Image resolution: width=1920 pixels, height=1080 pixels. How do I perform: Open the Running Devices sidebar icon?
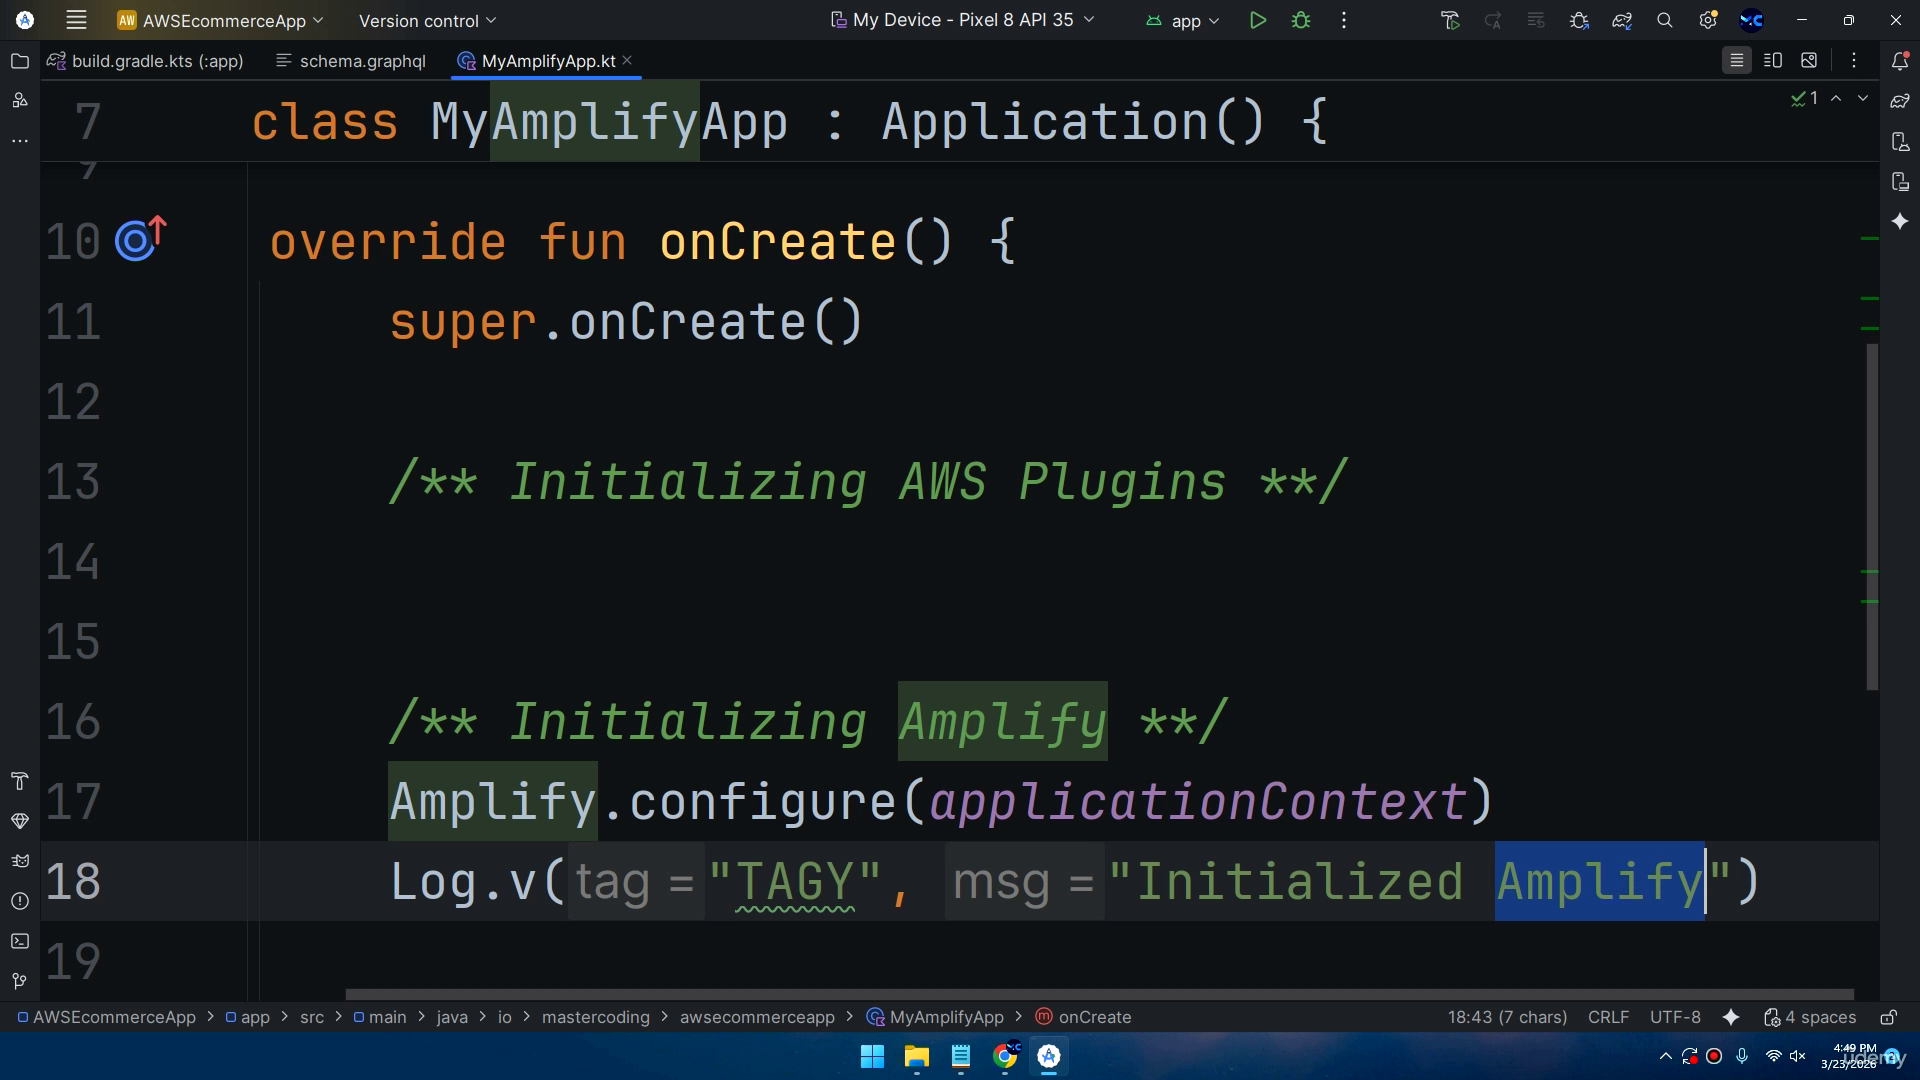point(1900,181)
